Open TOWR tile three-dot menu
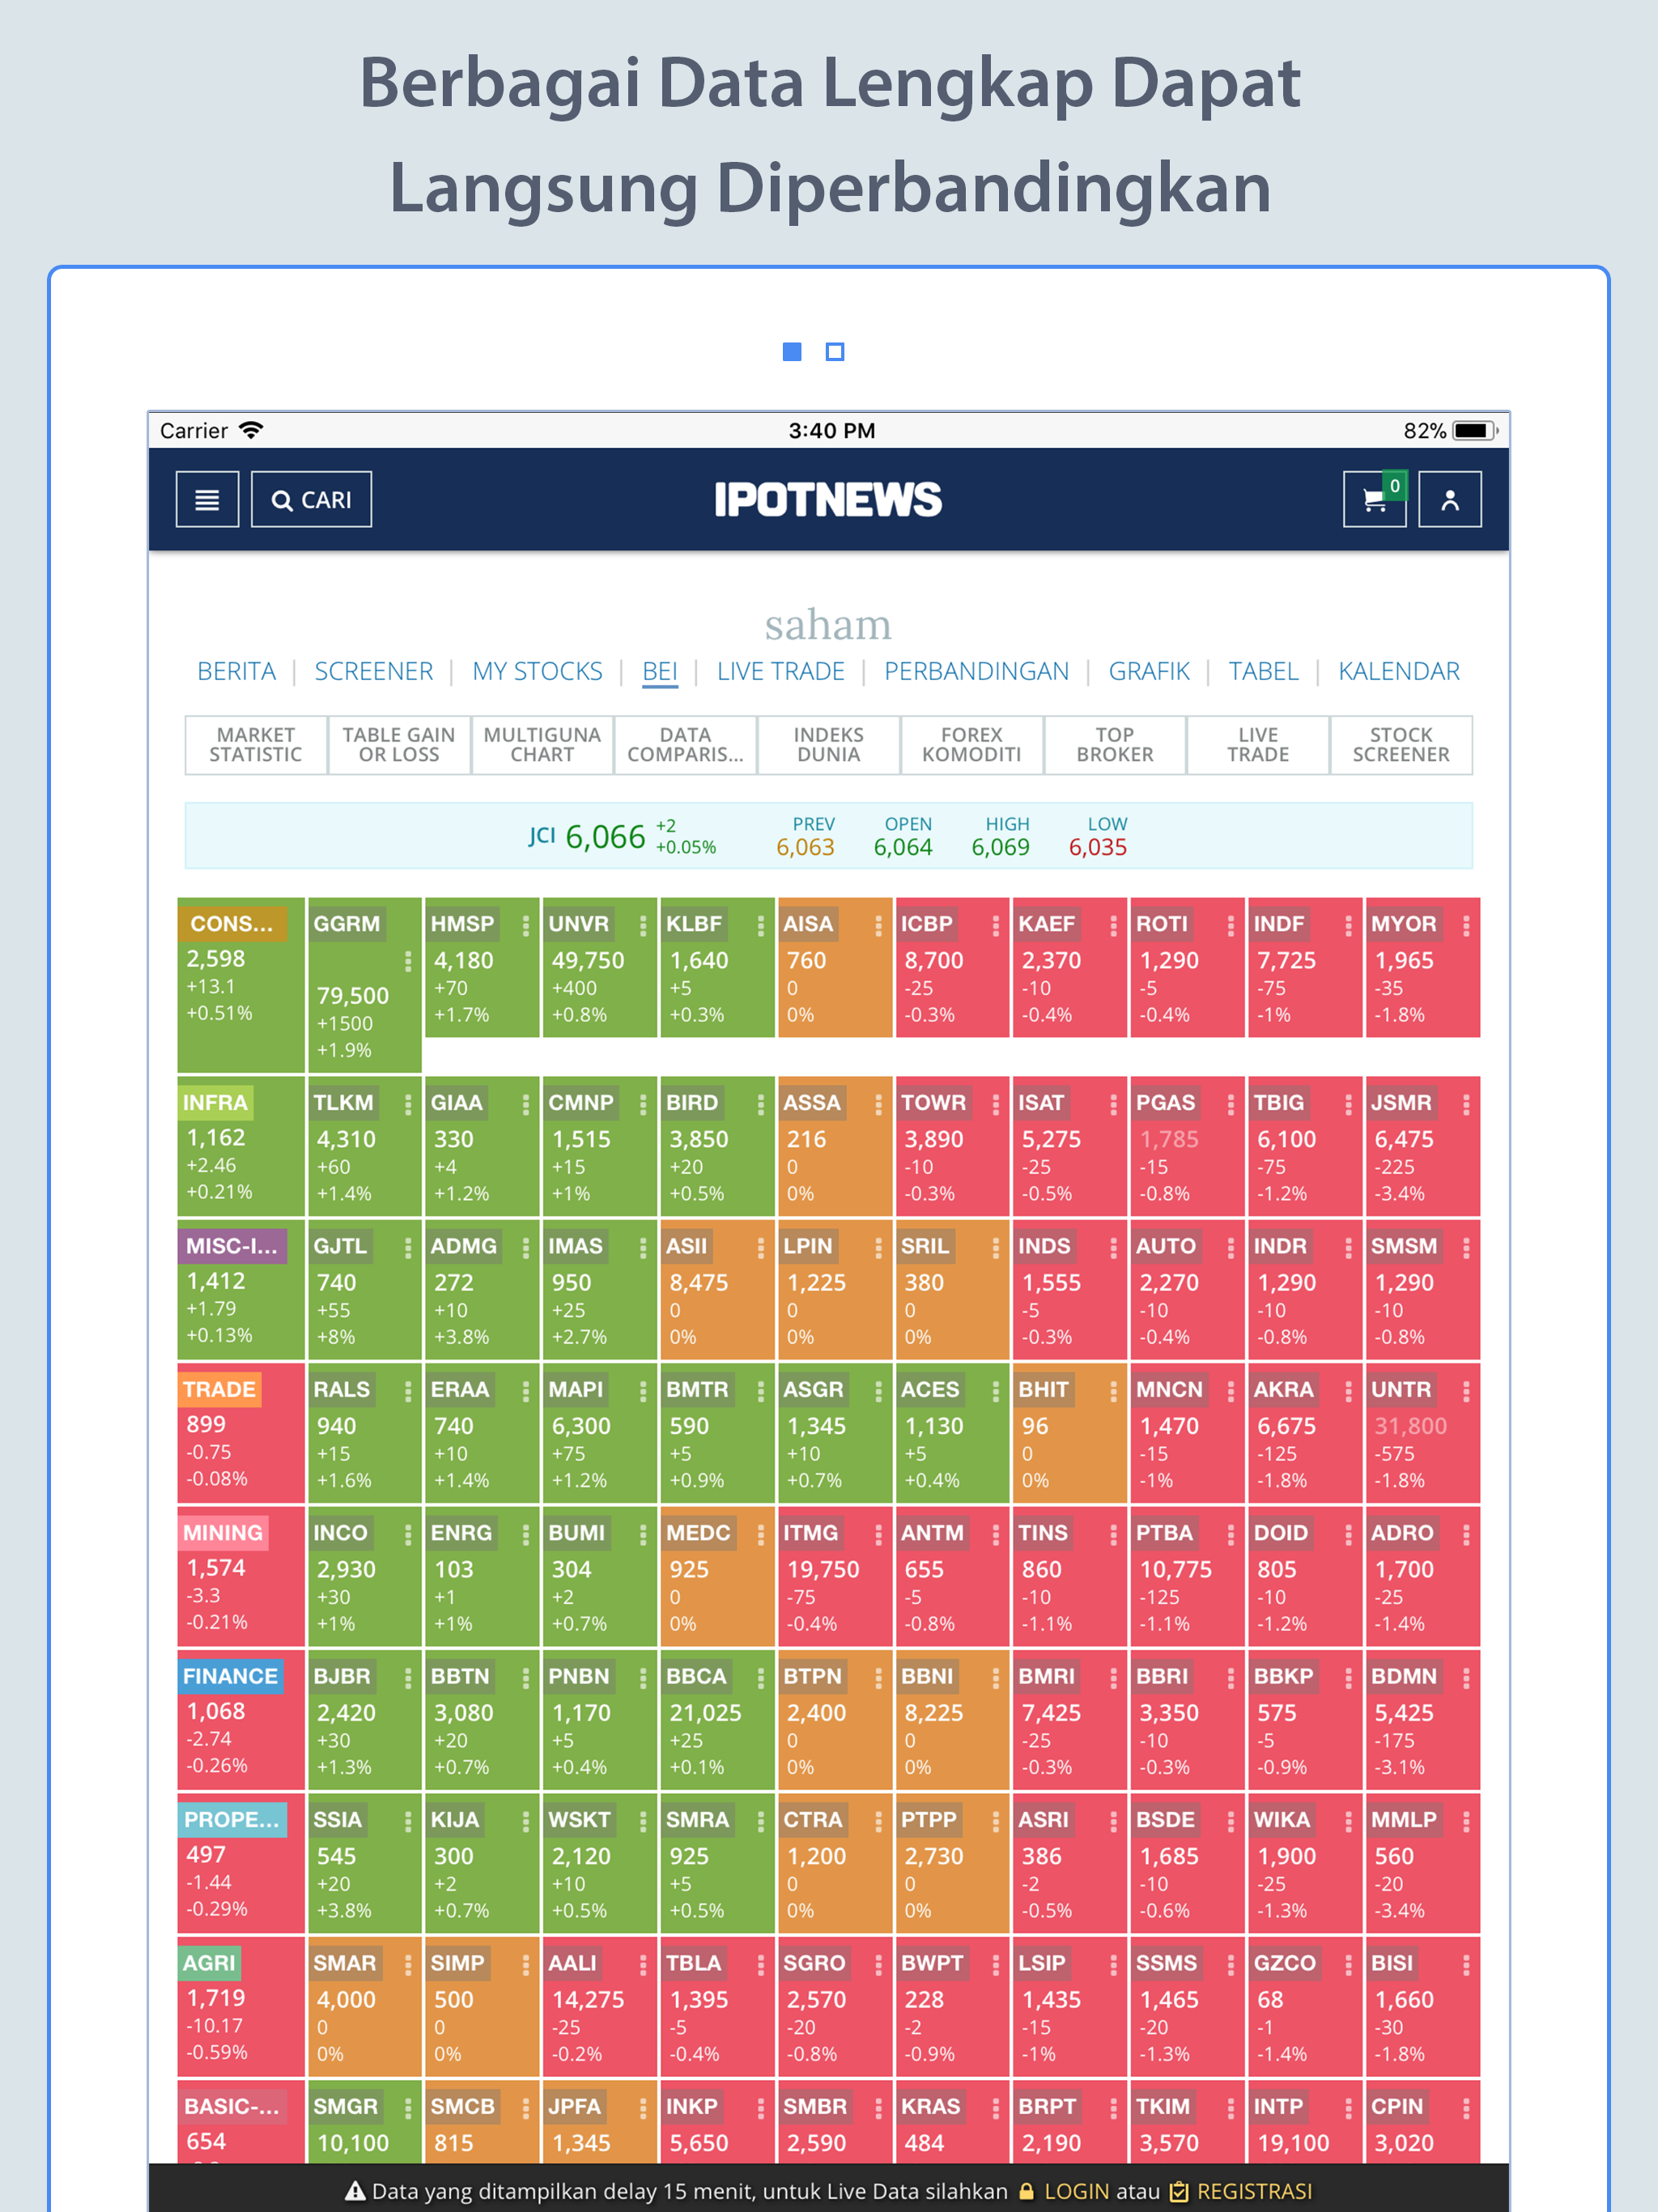 [995, 1104]
